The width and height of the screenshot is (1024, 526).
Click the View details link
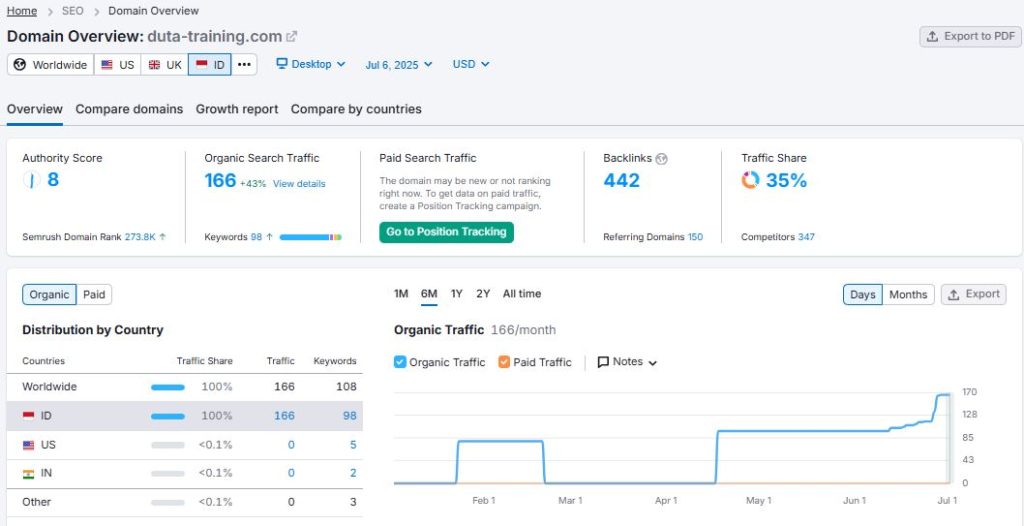tap(299, 184)
